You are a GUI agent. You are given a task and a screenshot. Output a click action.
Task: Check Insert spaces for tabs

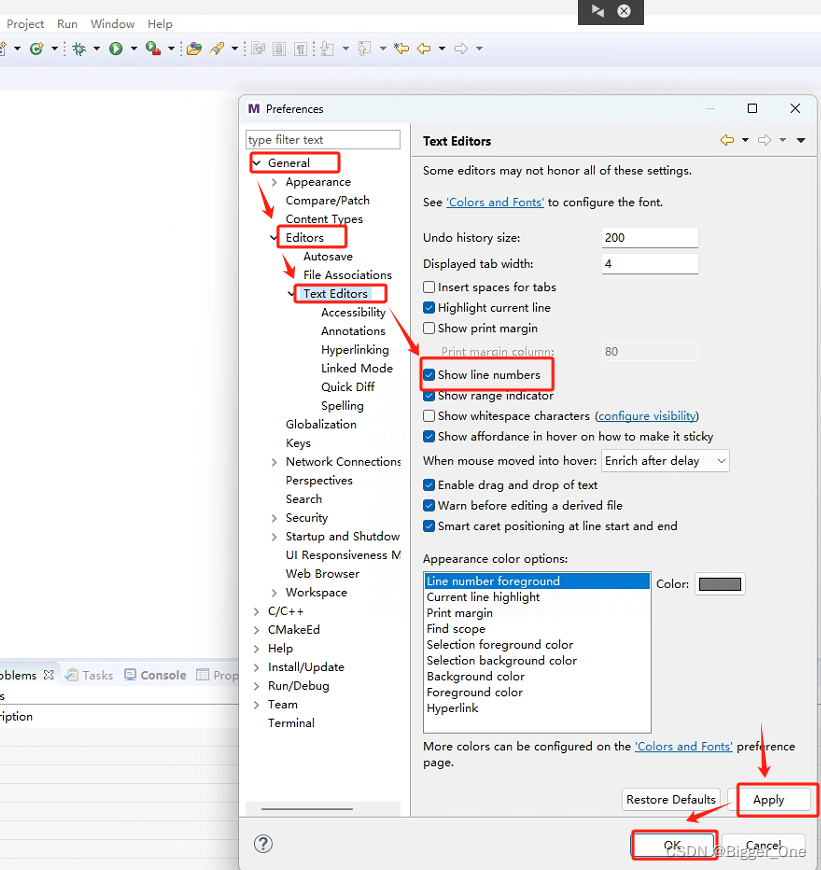429,287
